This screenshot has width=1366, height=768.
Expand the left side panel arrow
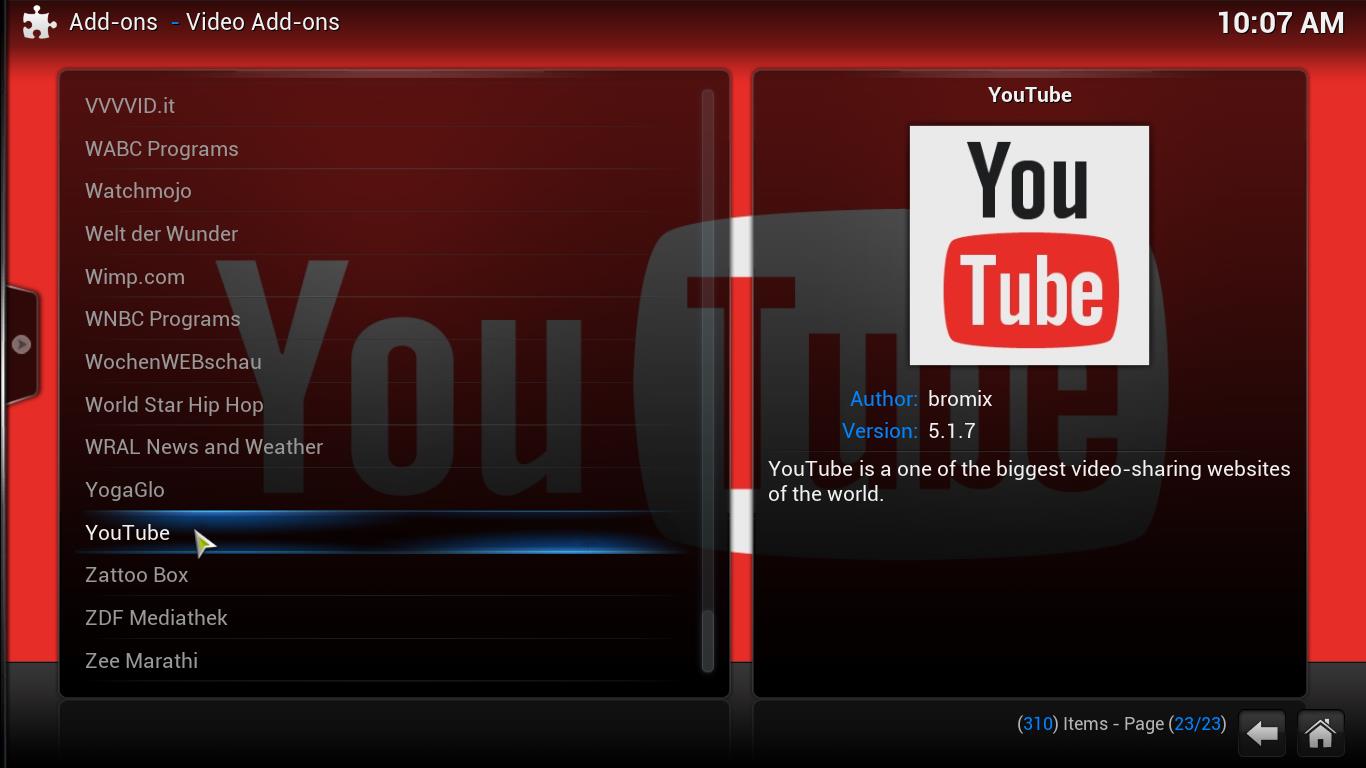coord(21,344)
